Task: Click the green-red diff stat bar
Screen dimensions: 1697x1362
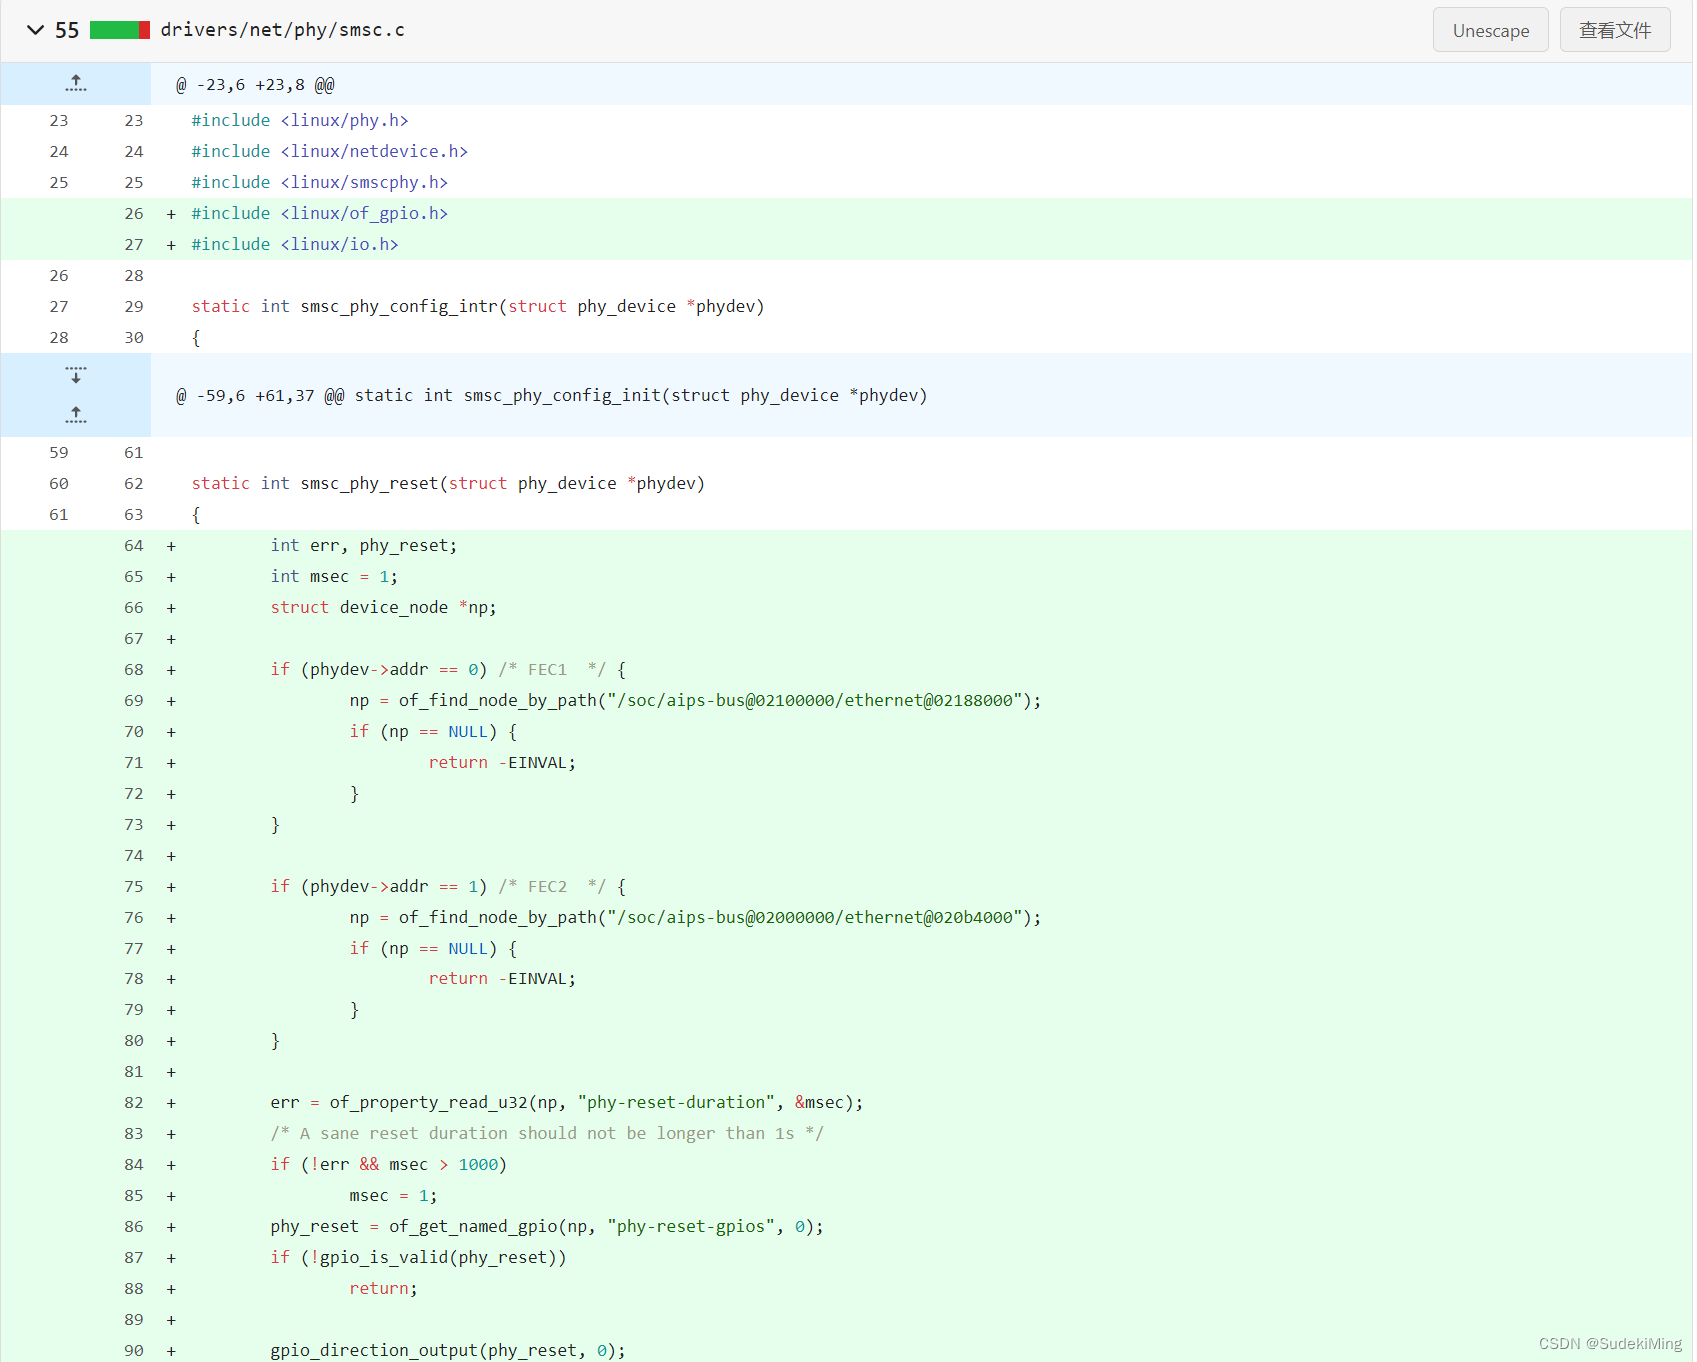Action: coord(120,30)
